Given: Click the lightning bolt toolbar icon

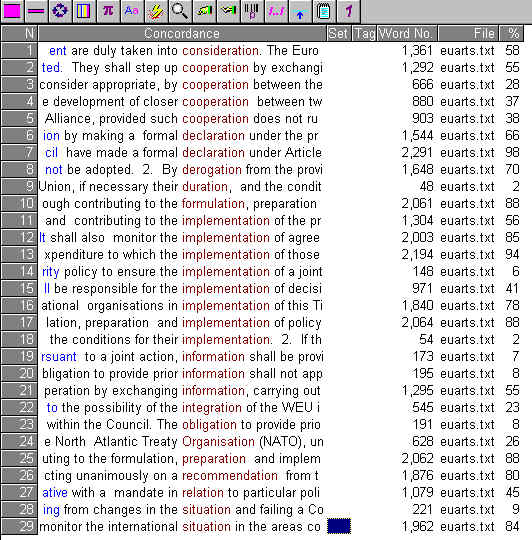Looking at the screenshot, I should [x=156, y=11].
